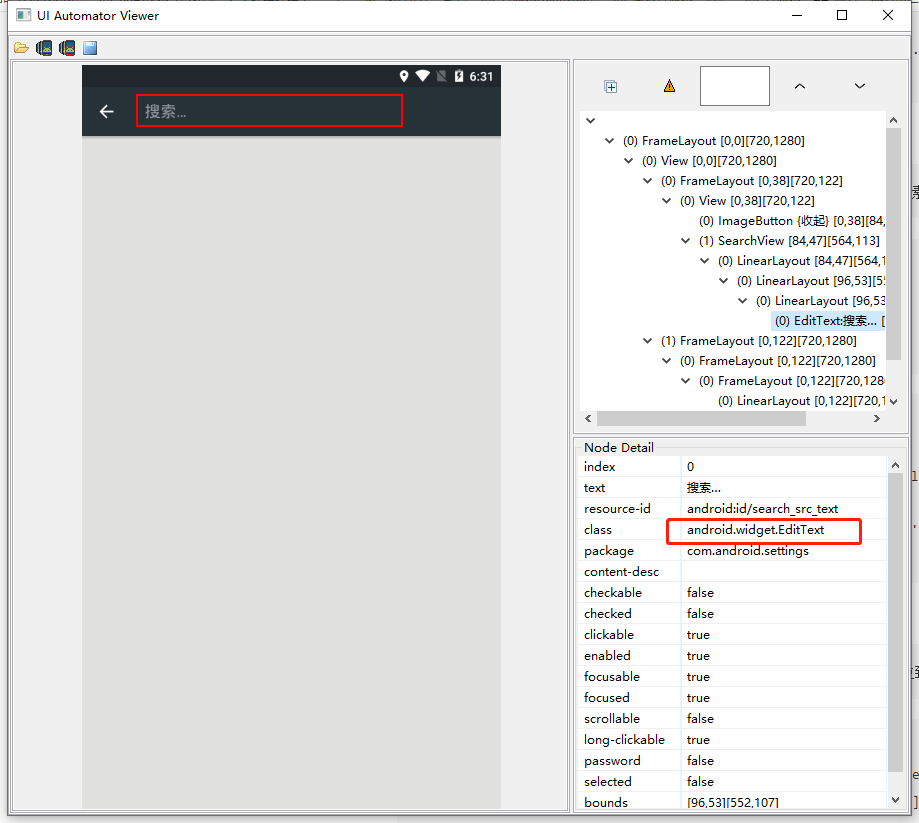This screenshot has width=919, height=823.
Task: Click the package value com.android.settings
Action: click(748, 551)
